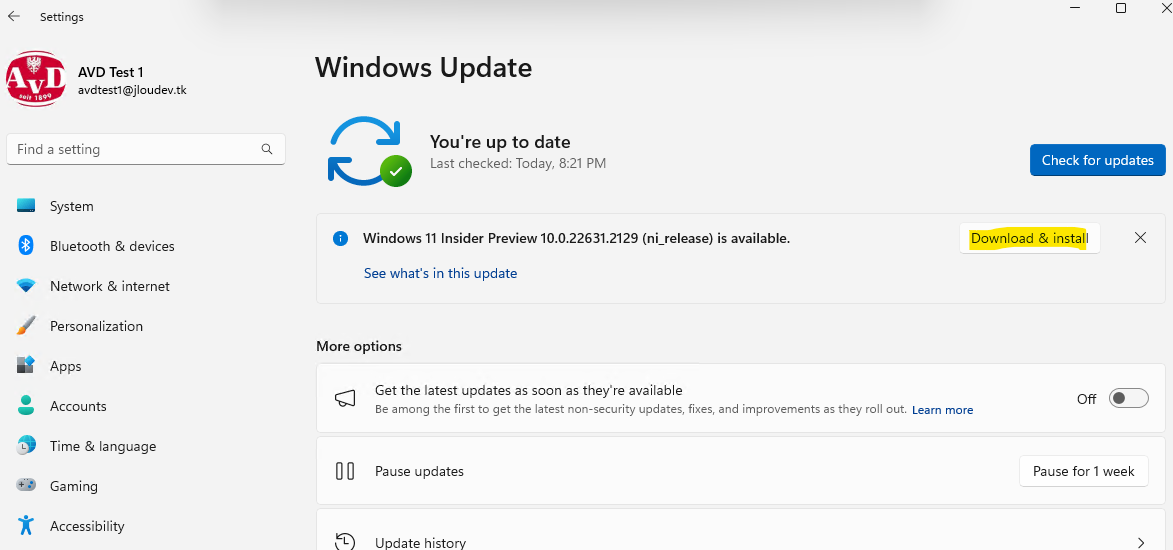Click the search magnifier icon
1173x550 pixels.
pyautogui.click(x=267, y=150)
